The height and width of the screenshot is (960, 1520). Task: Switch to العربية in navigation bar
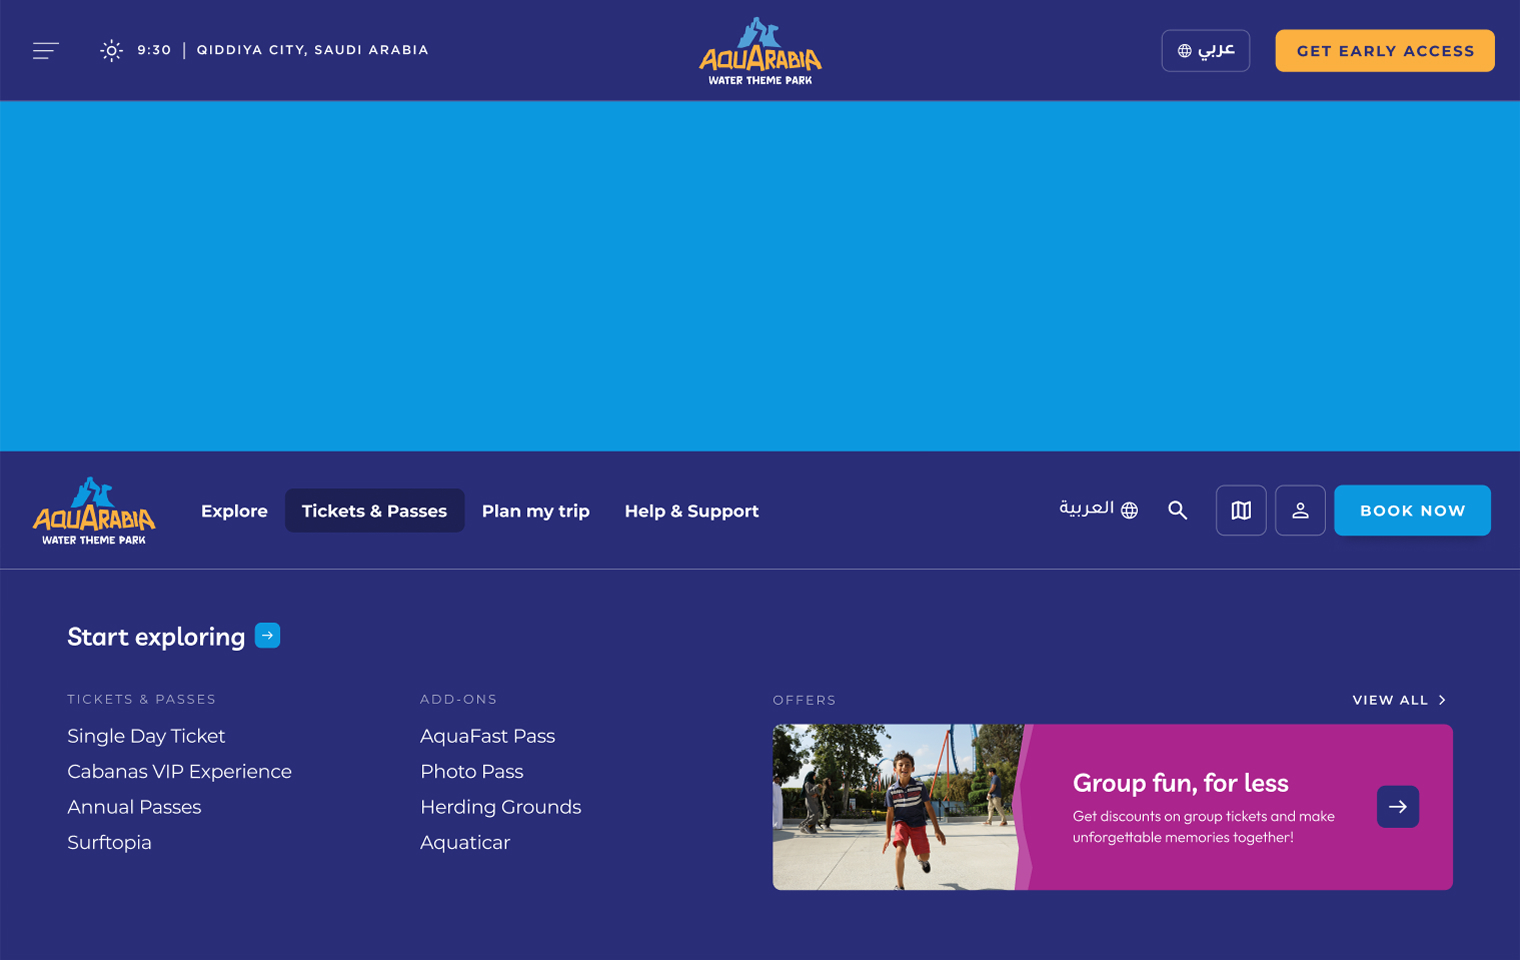1098,509
